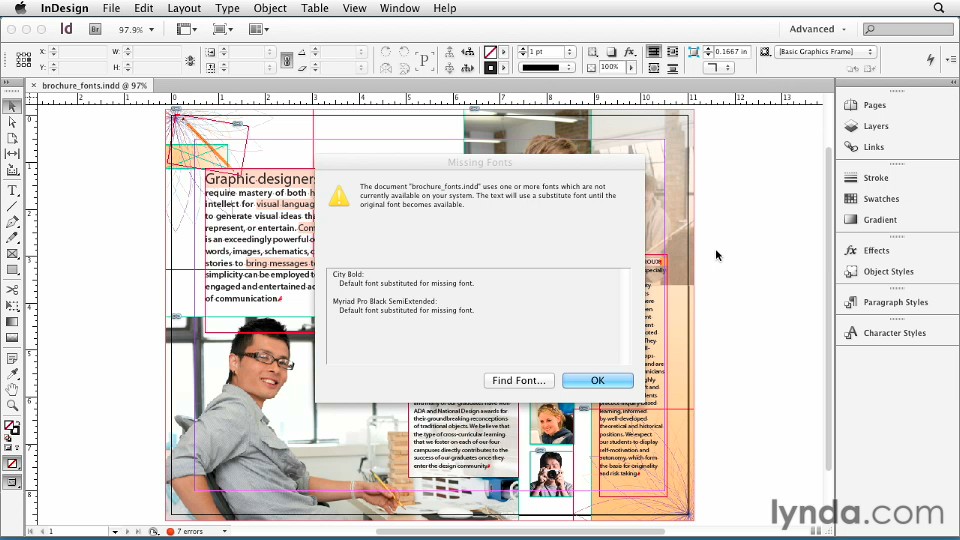Select the Line tool
This screenshot has height=540, width=960.
point(12,206)
